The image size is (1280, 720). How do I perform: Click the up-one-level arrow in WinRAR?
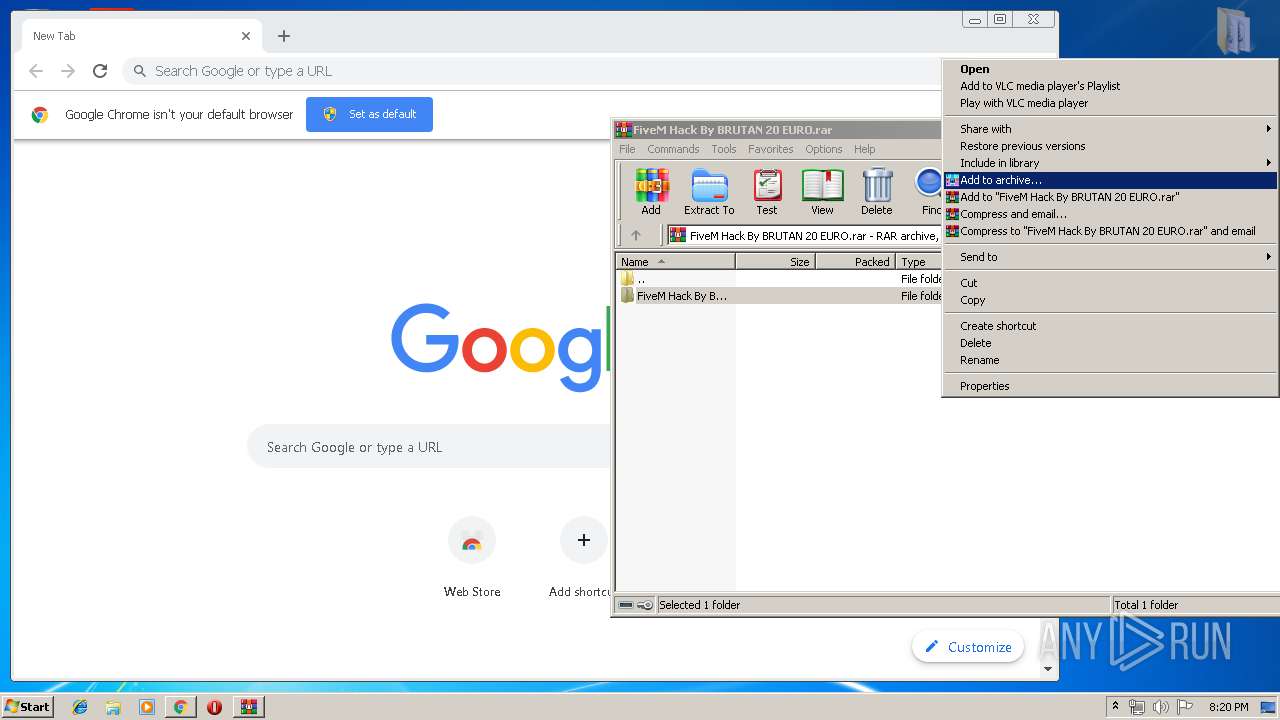635,236
